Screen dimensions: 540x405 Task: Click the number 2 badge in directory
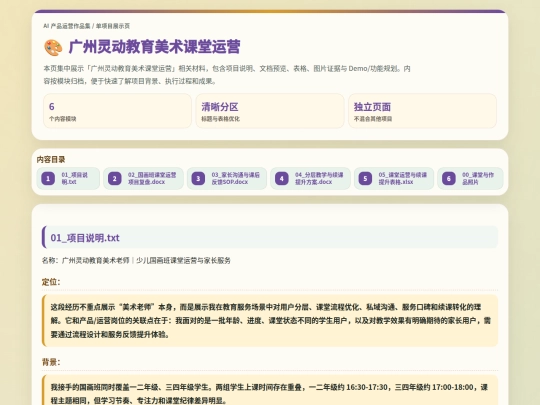tap(115, 179)
